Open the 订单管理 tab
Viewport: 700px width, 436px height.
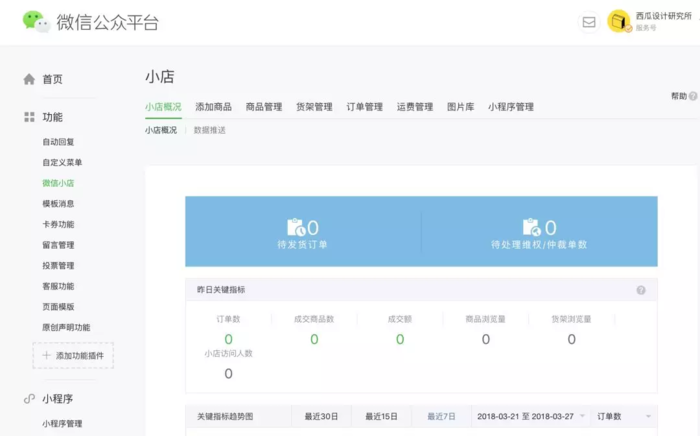(365, 107)
